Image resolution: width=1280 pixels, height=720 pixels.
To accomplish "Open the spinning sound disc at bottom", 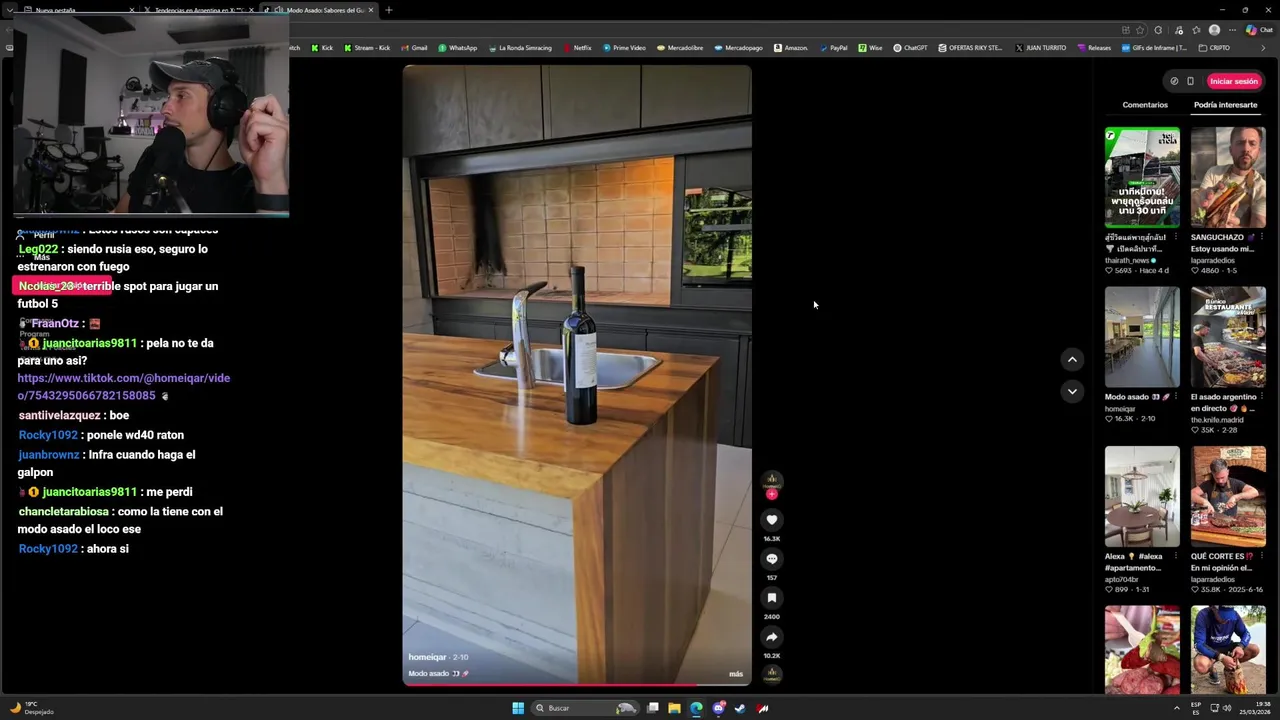I will 771,673.
